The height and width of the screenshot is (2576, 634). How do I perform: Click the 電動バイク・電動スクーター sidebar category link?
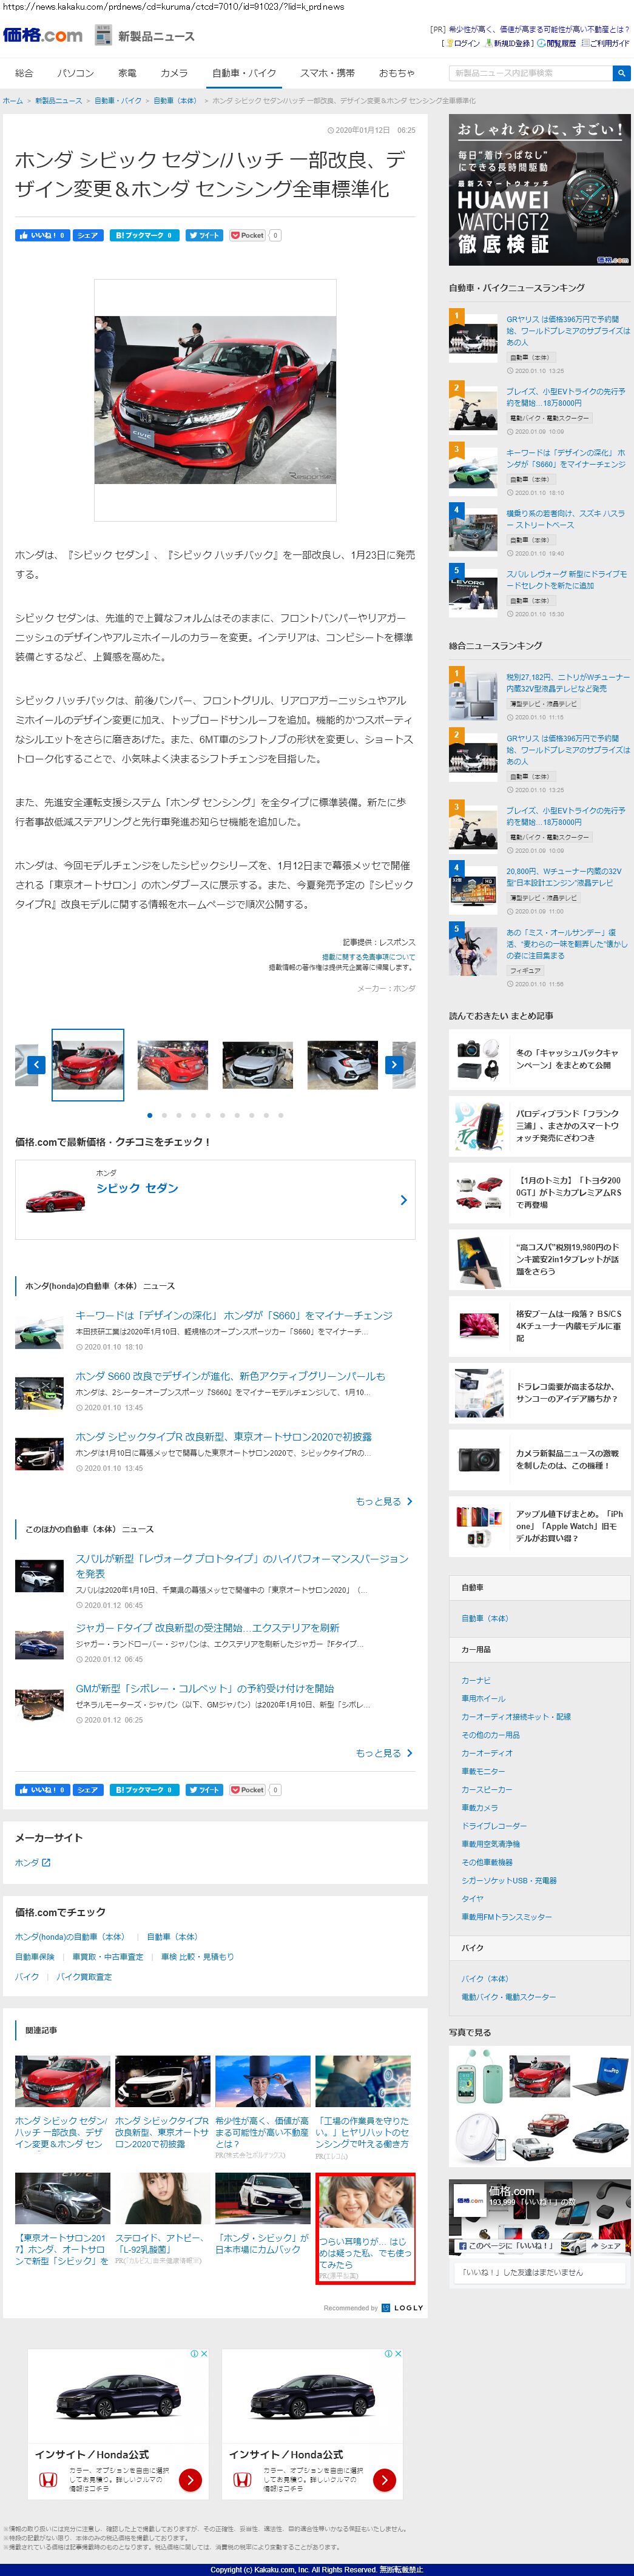[508, 1997]
